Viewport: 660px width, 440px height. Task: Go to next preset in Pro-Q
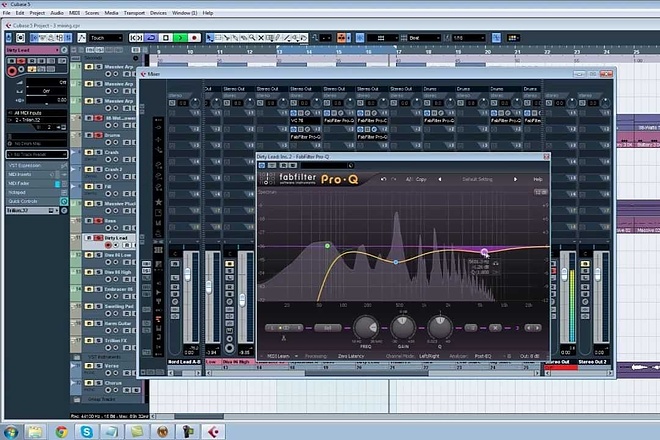click(x=515, y=179)
